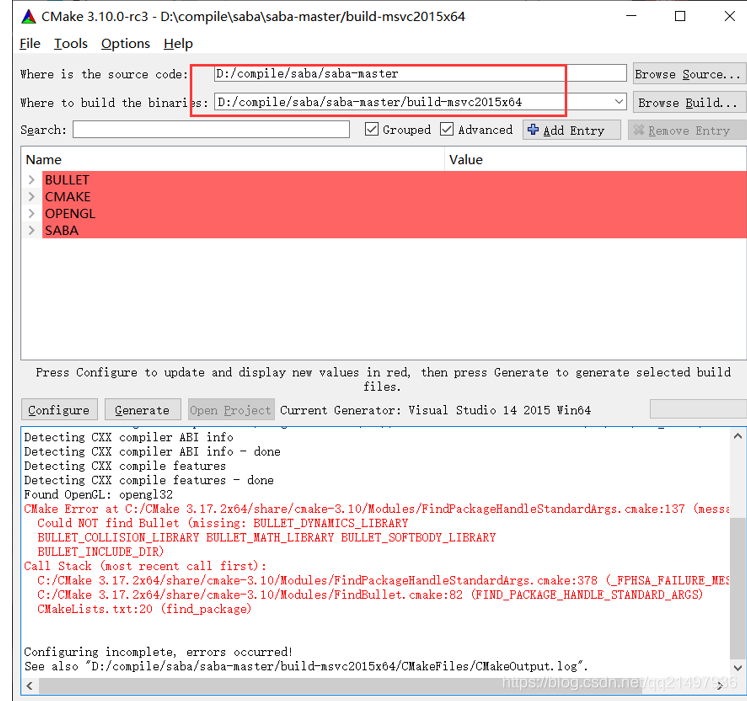Select the OPENGL row label

pyautogui.click(x=70, y=213)
